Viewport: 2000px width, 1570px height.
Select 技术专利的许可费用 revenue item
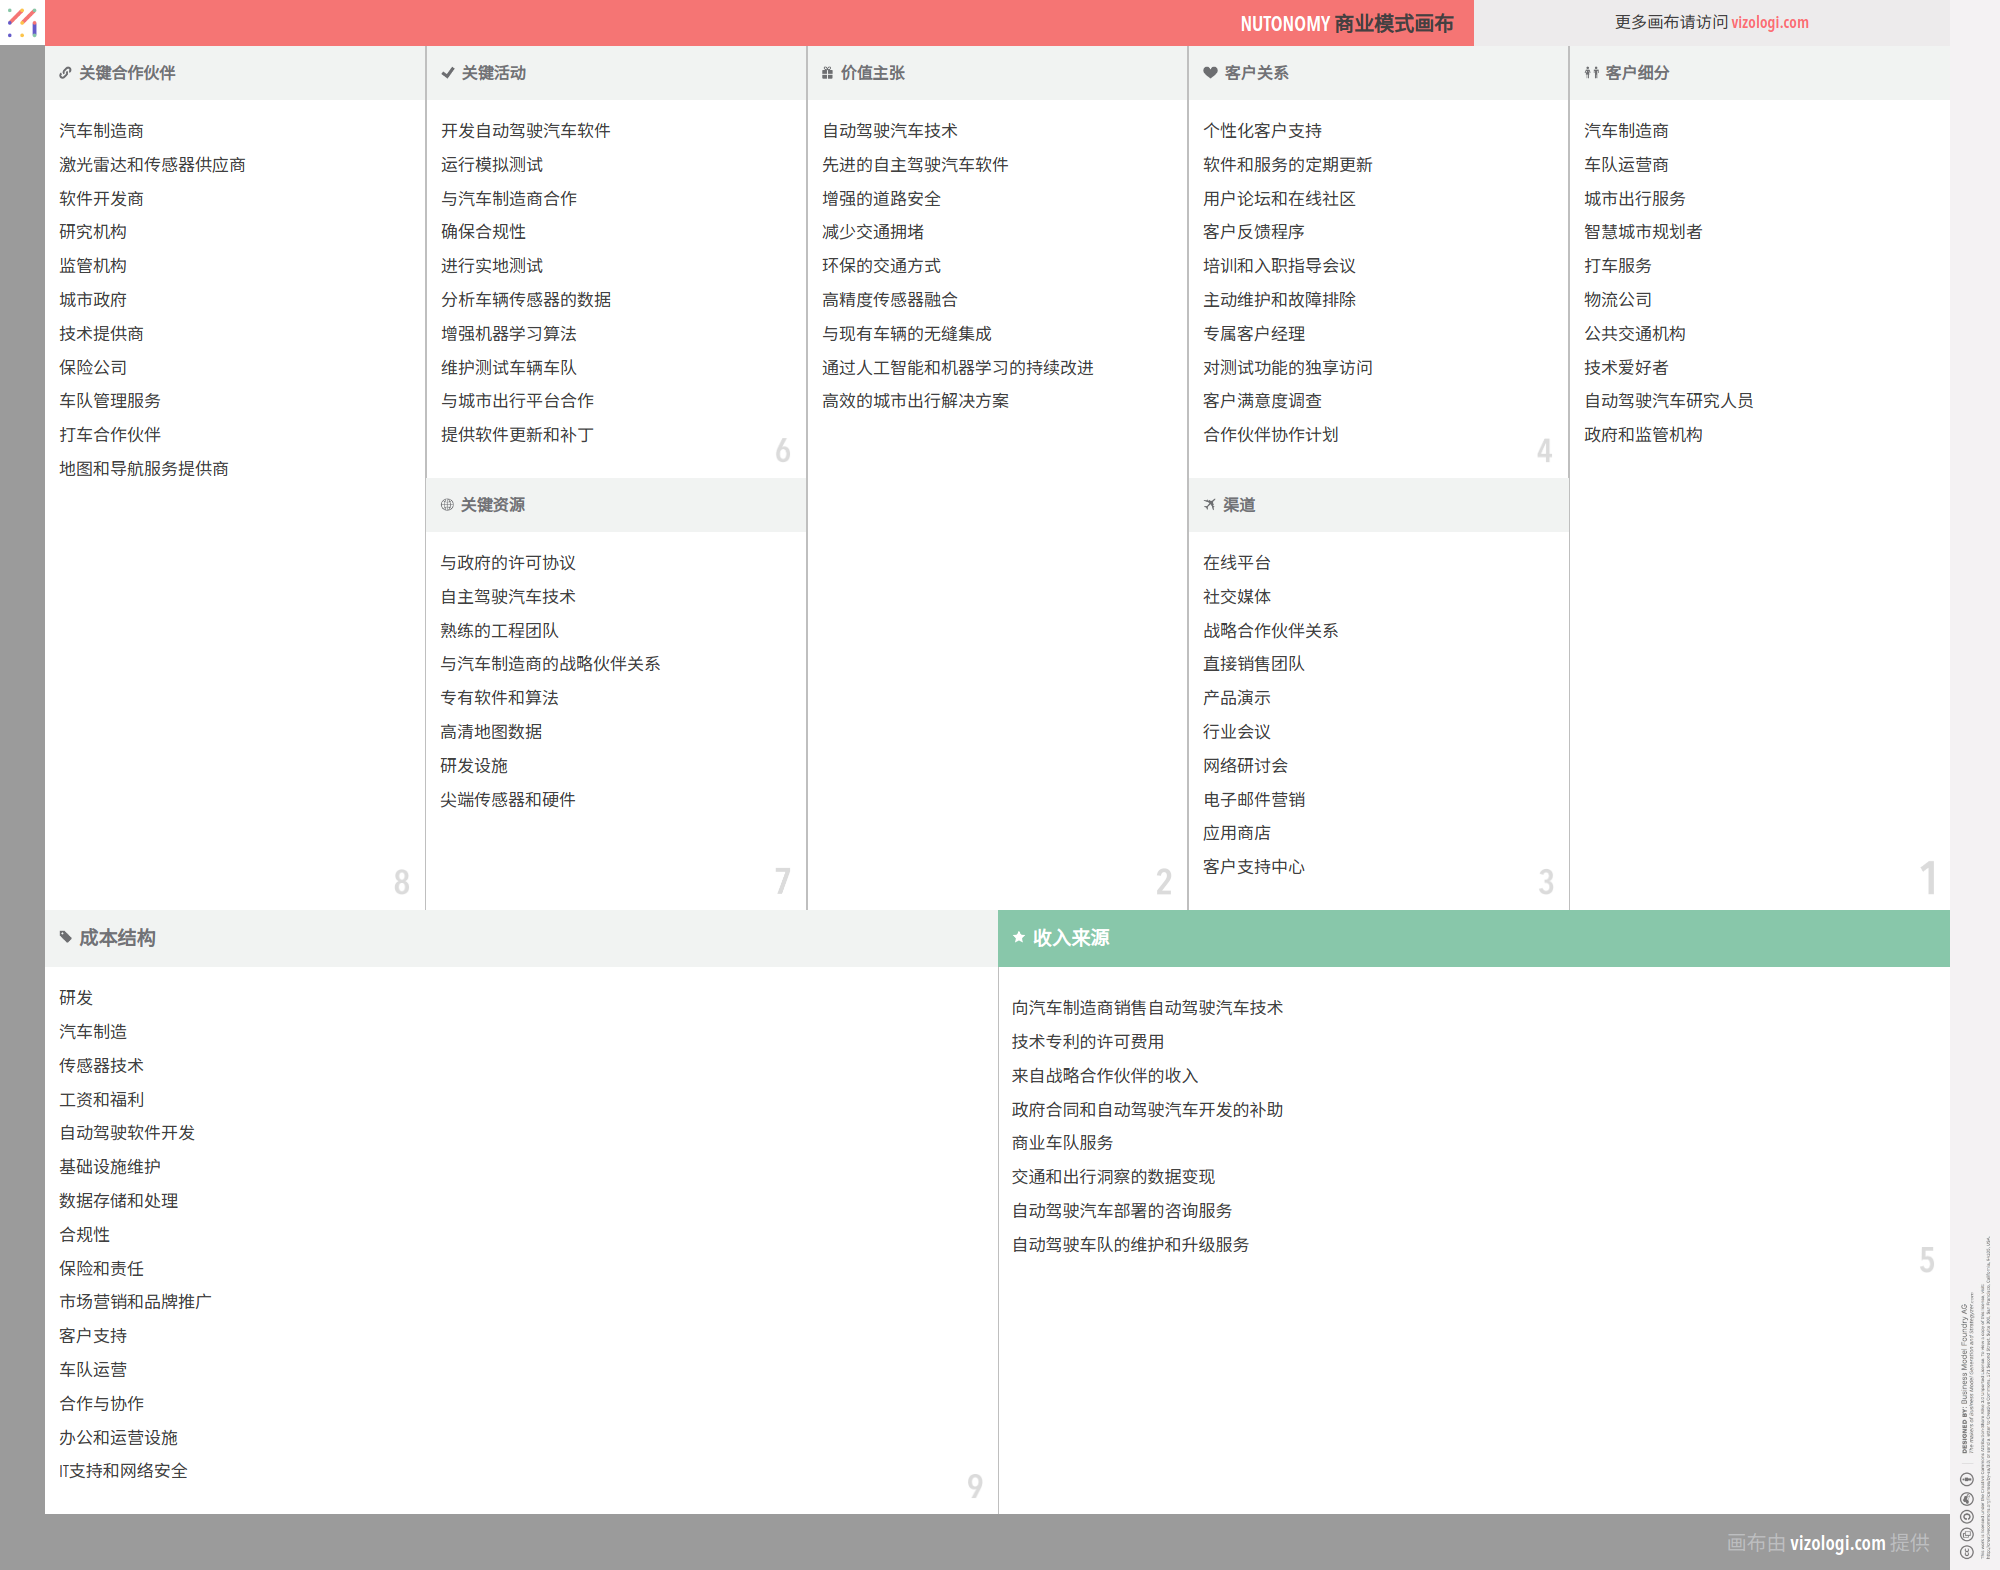tap(1087, 1042)
